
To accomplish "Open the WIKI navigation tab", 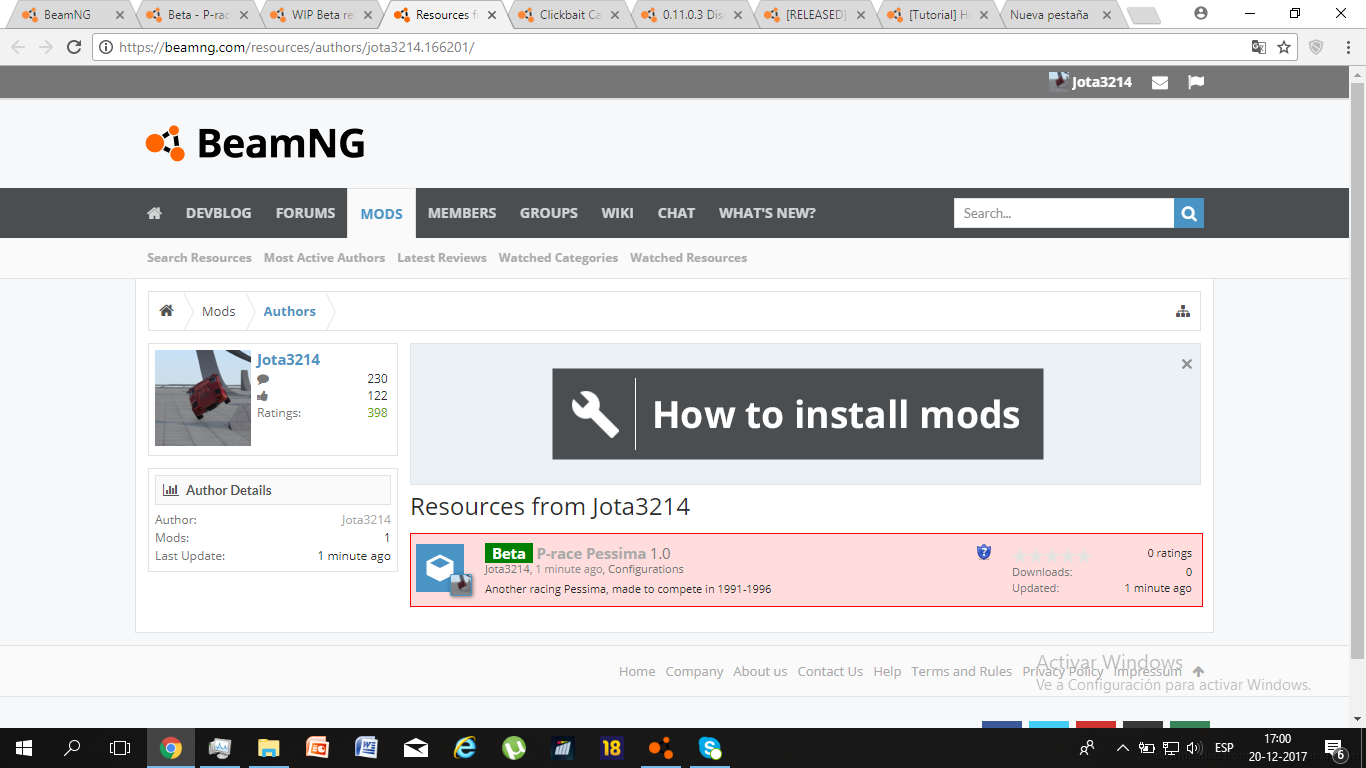I will click(618, 213).
